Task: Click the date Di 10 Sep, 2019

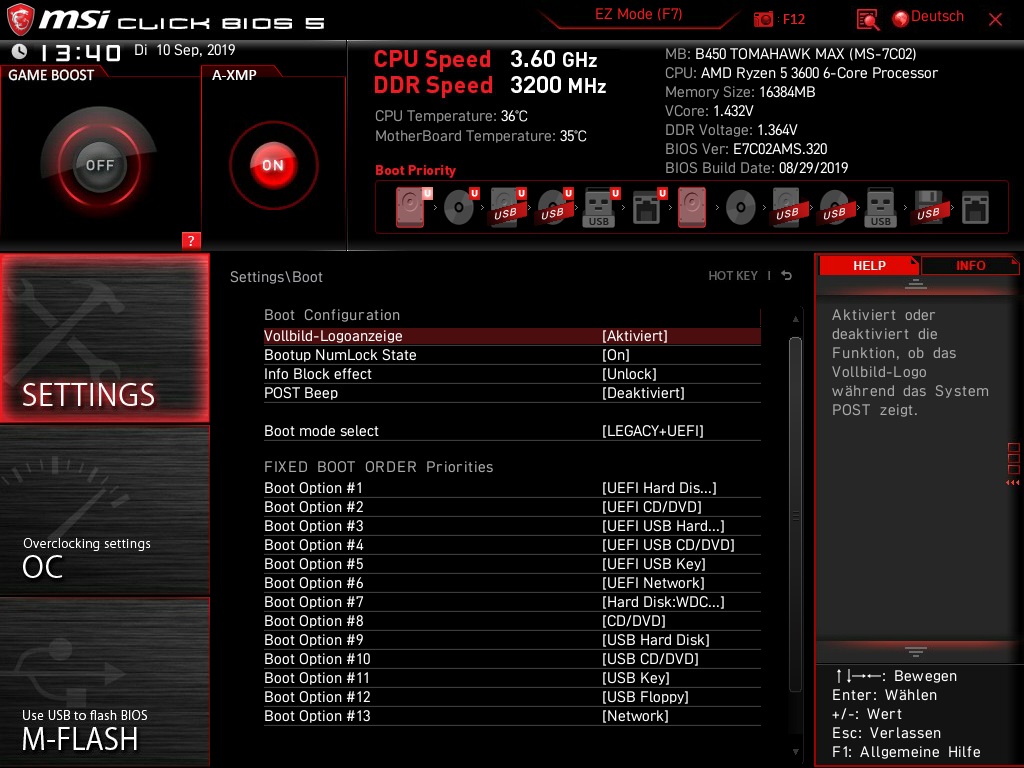Action: [x=184, y=50]
